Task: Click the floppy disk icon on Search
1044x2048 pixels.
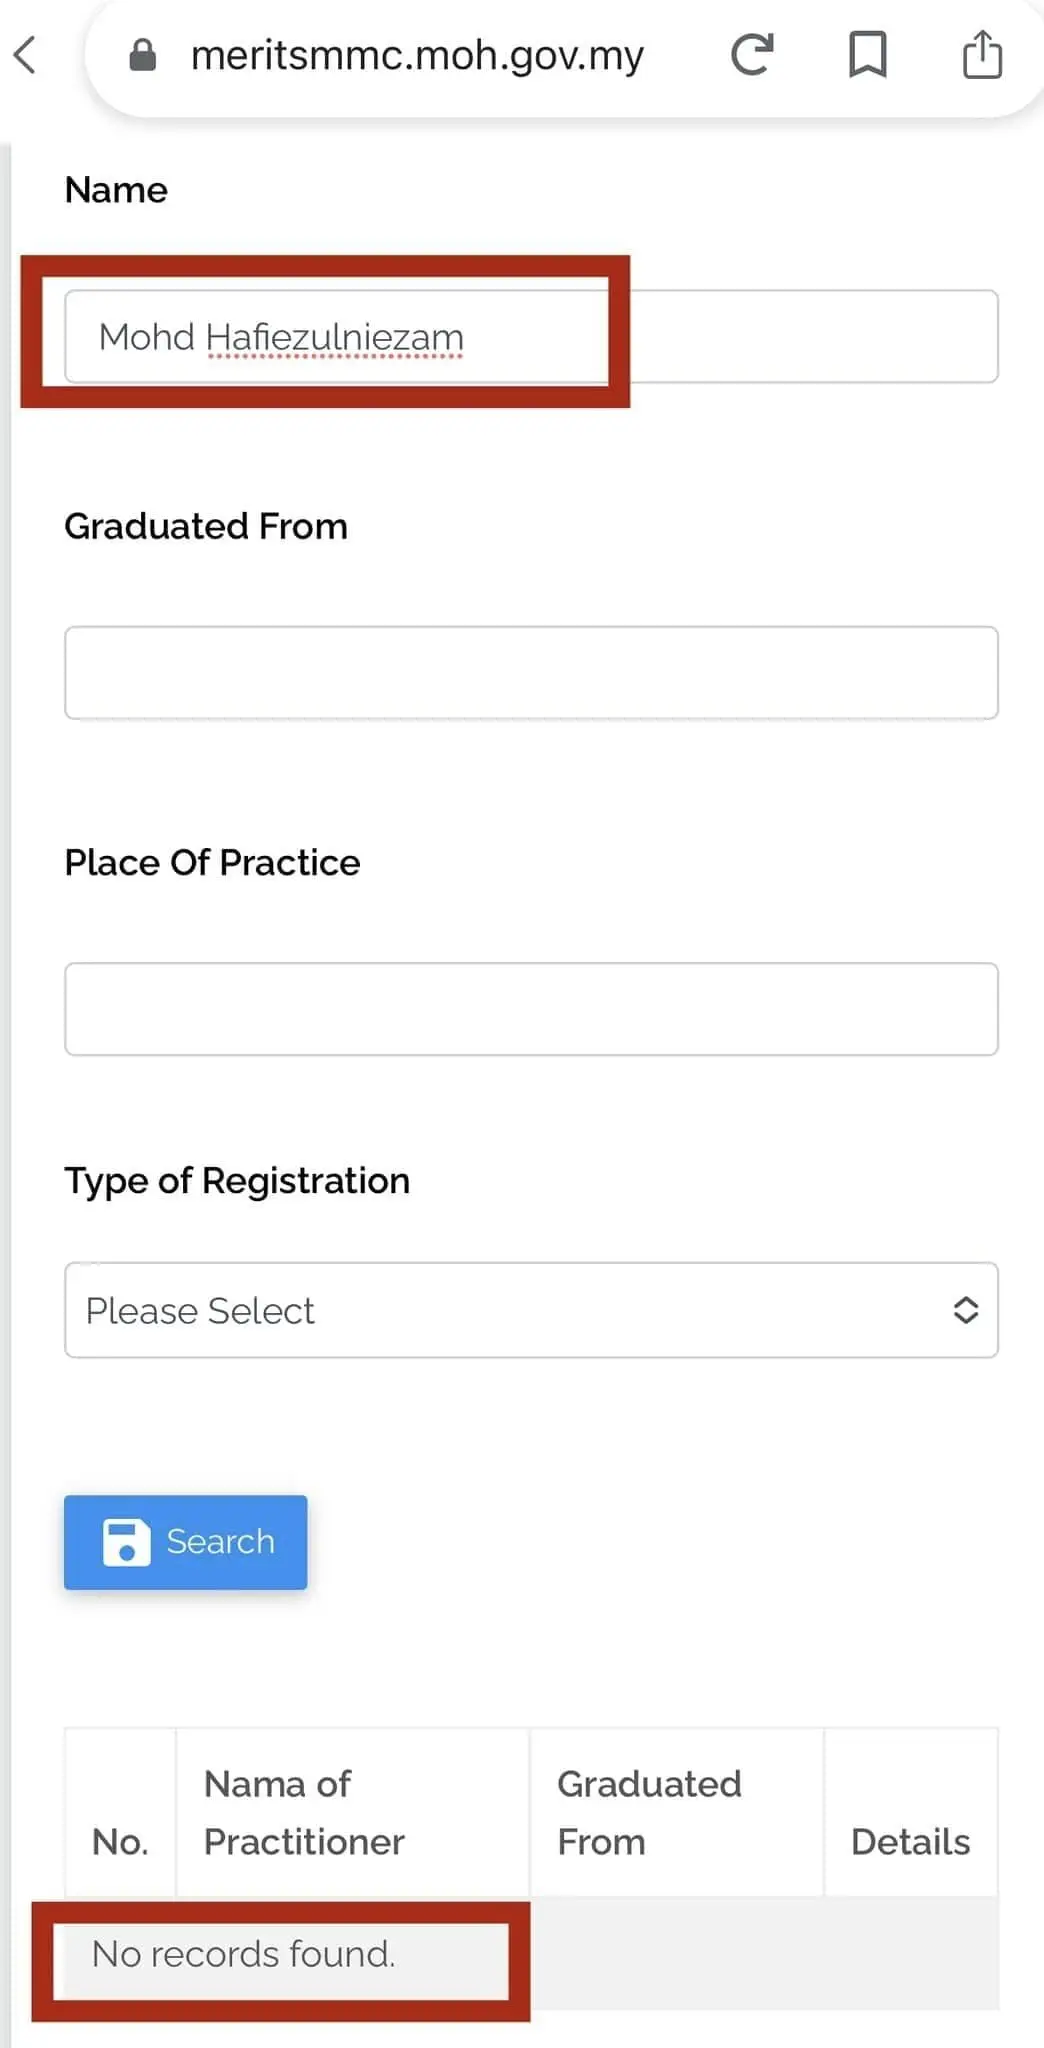Action: click(x=127, y=1542)
